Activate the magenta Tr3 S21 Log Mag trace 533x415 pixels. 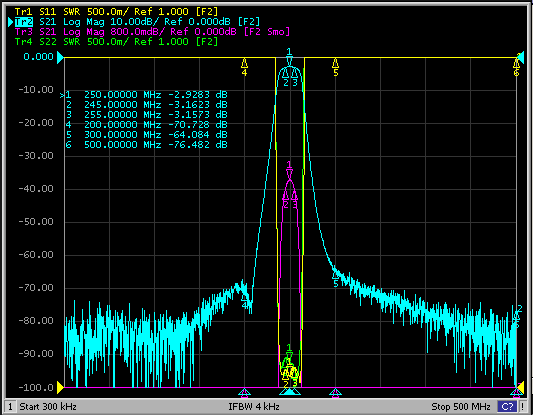[x=152, y=32]
